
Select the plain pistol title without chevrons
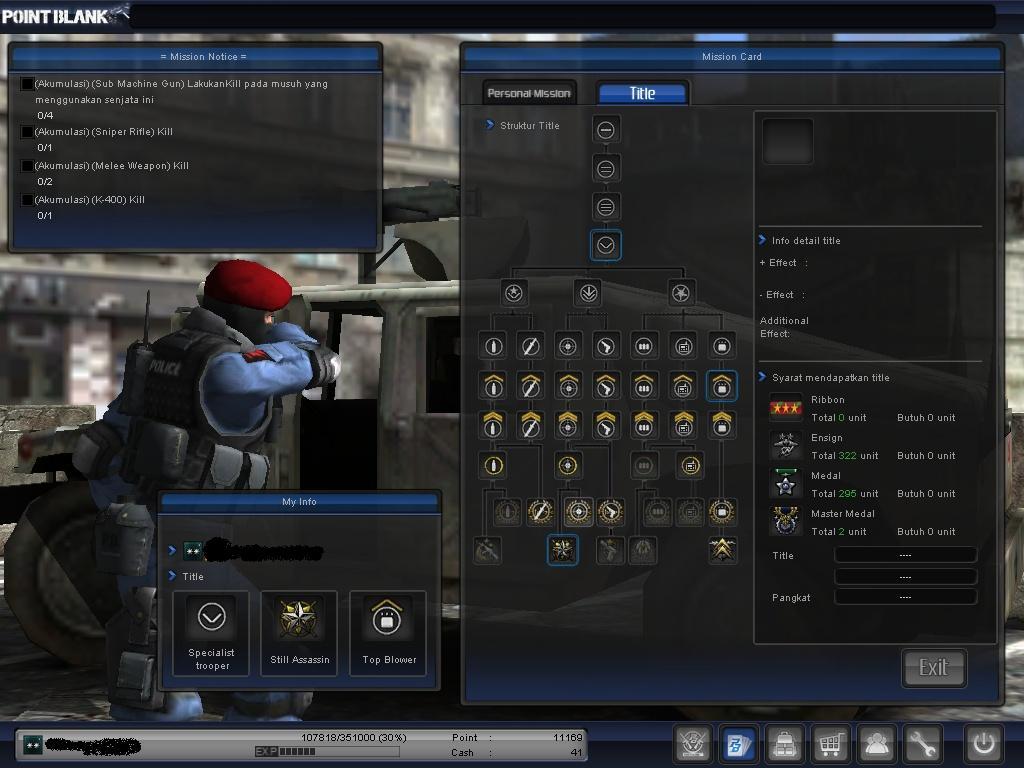(606, 346)
